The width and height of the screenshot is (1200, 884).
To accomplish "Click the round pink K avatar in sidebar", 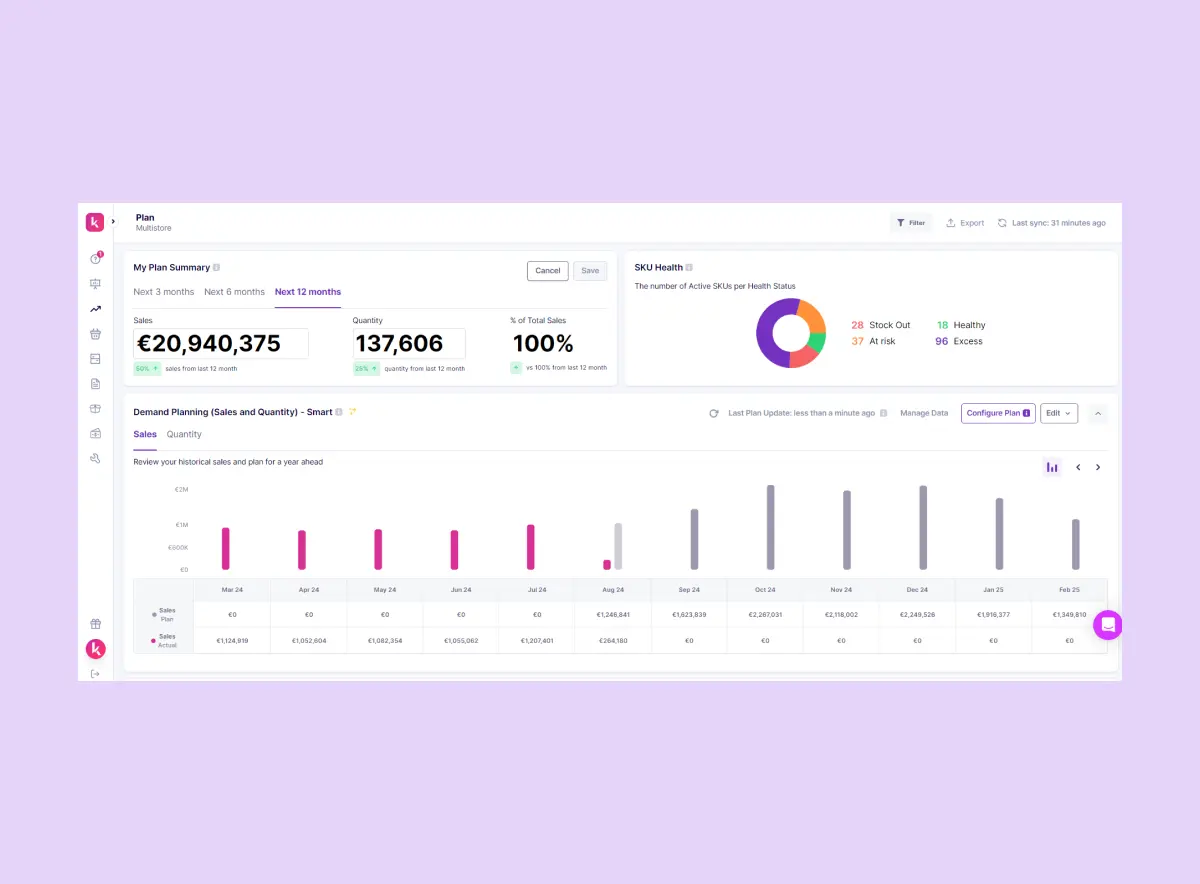I will (x=95, y=649).
